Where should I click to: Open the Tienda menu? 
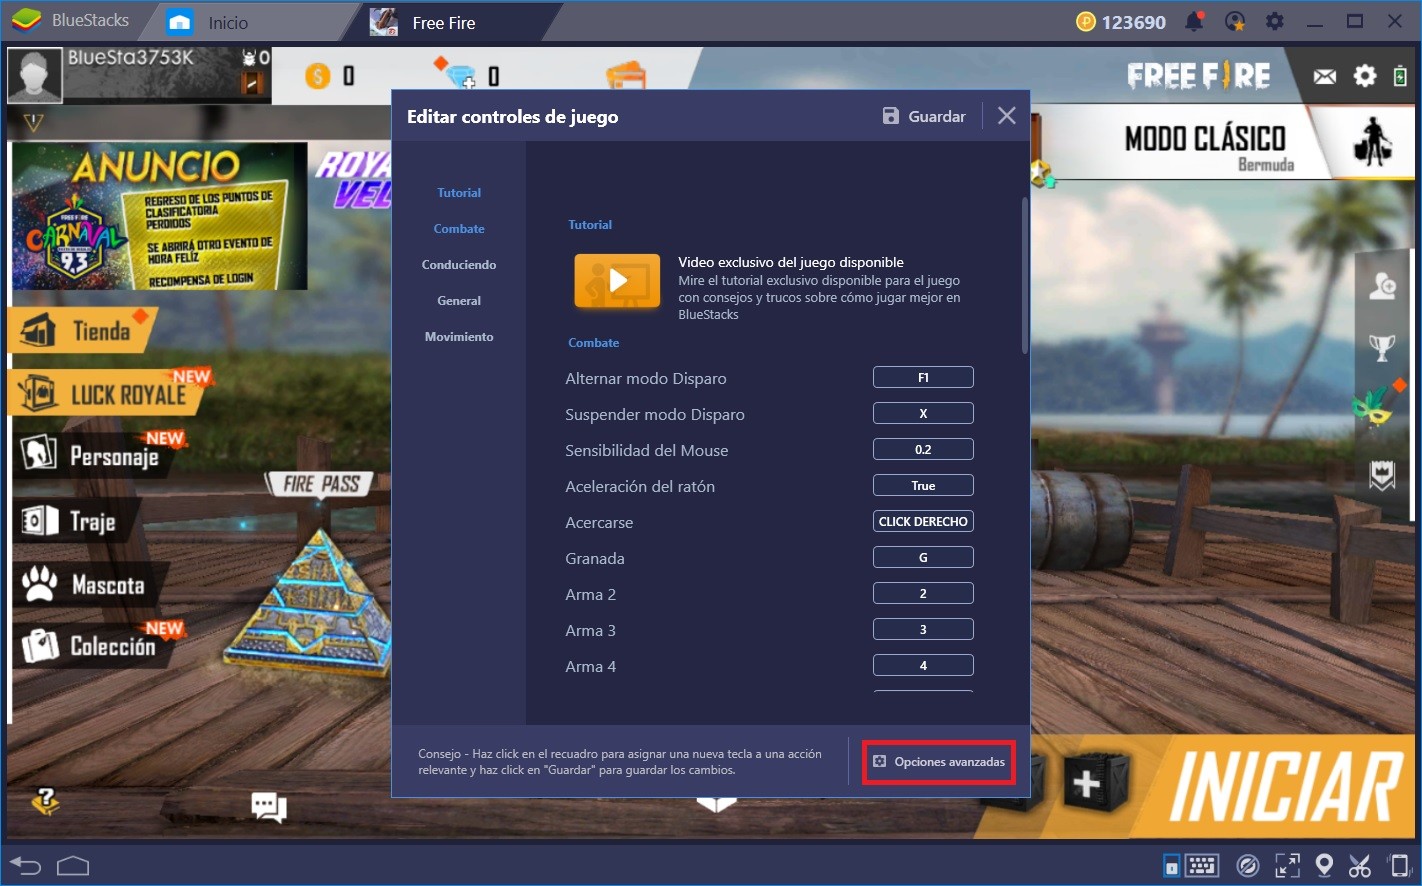click(x=83, y=330)
